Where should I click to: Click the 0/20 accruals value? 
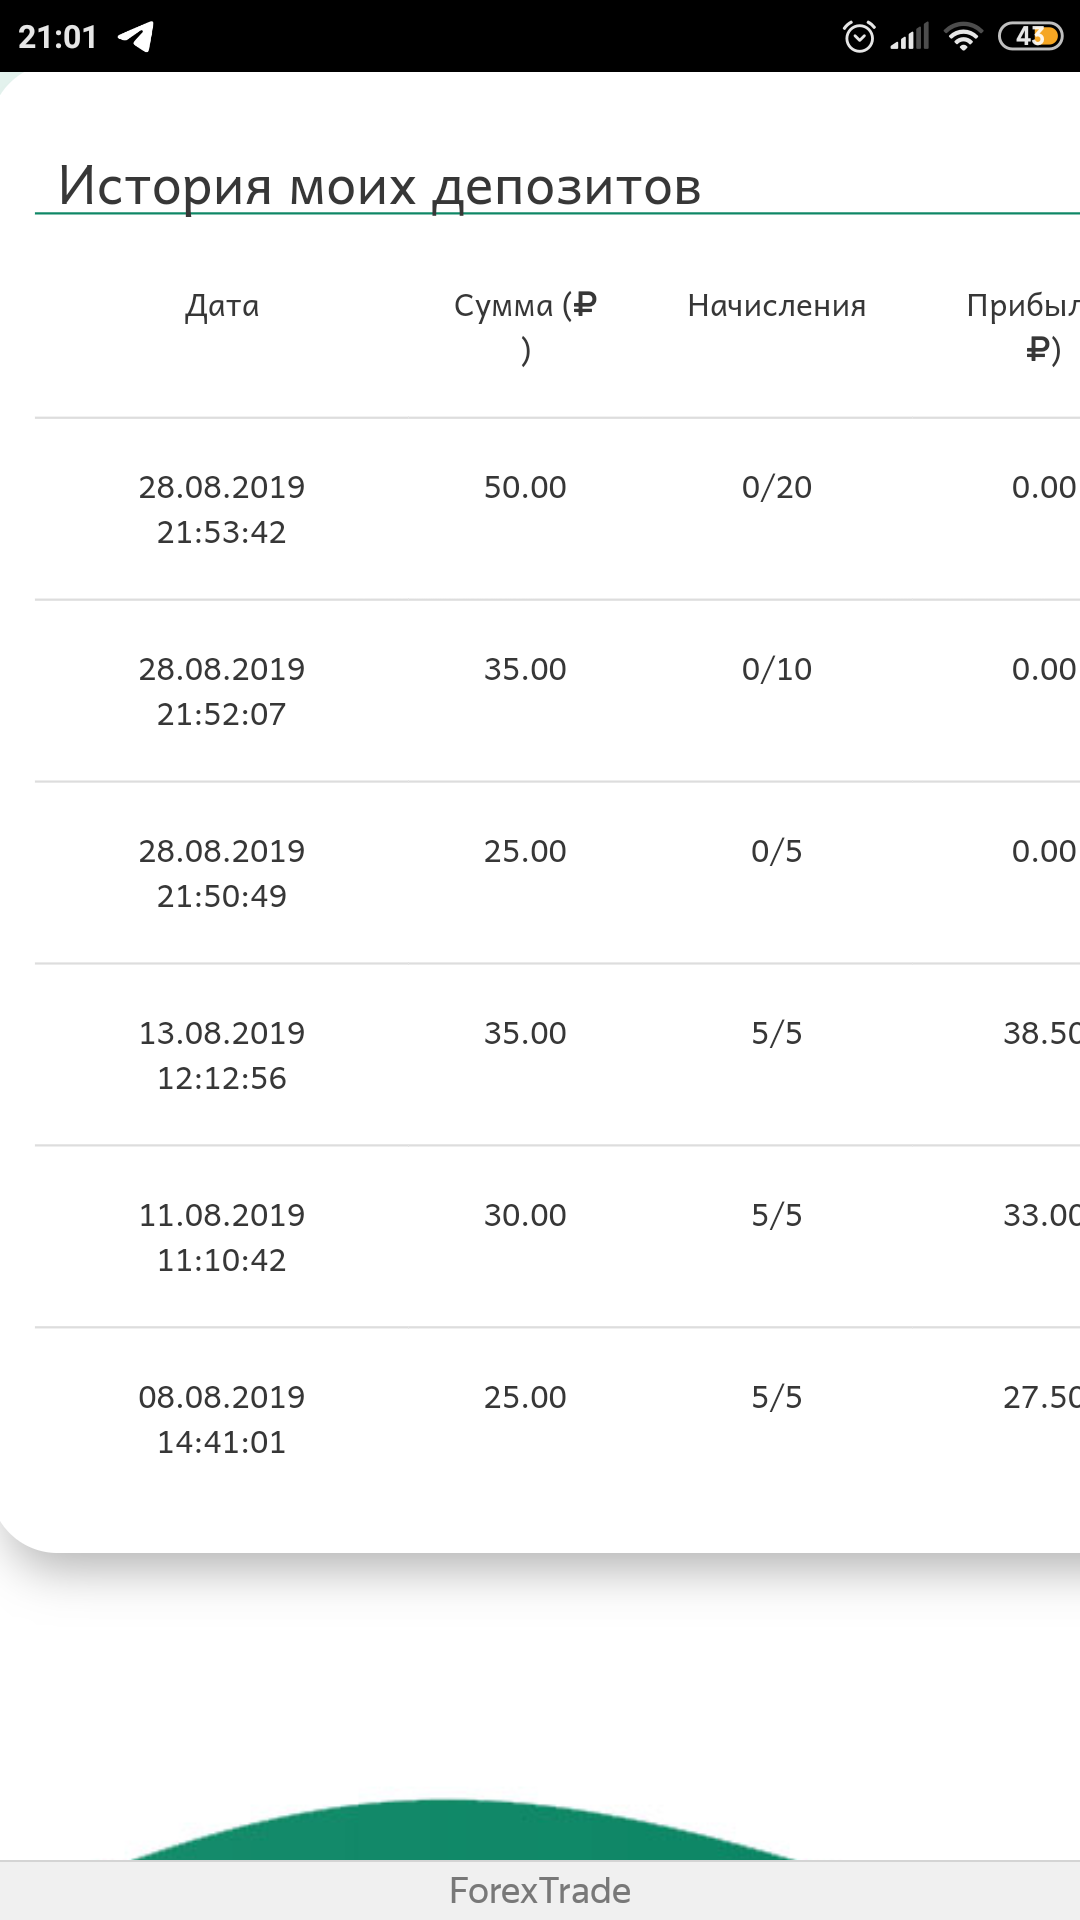pos(777,487)
